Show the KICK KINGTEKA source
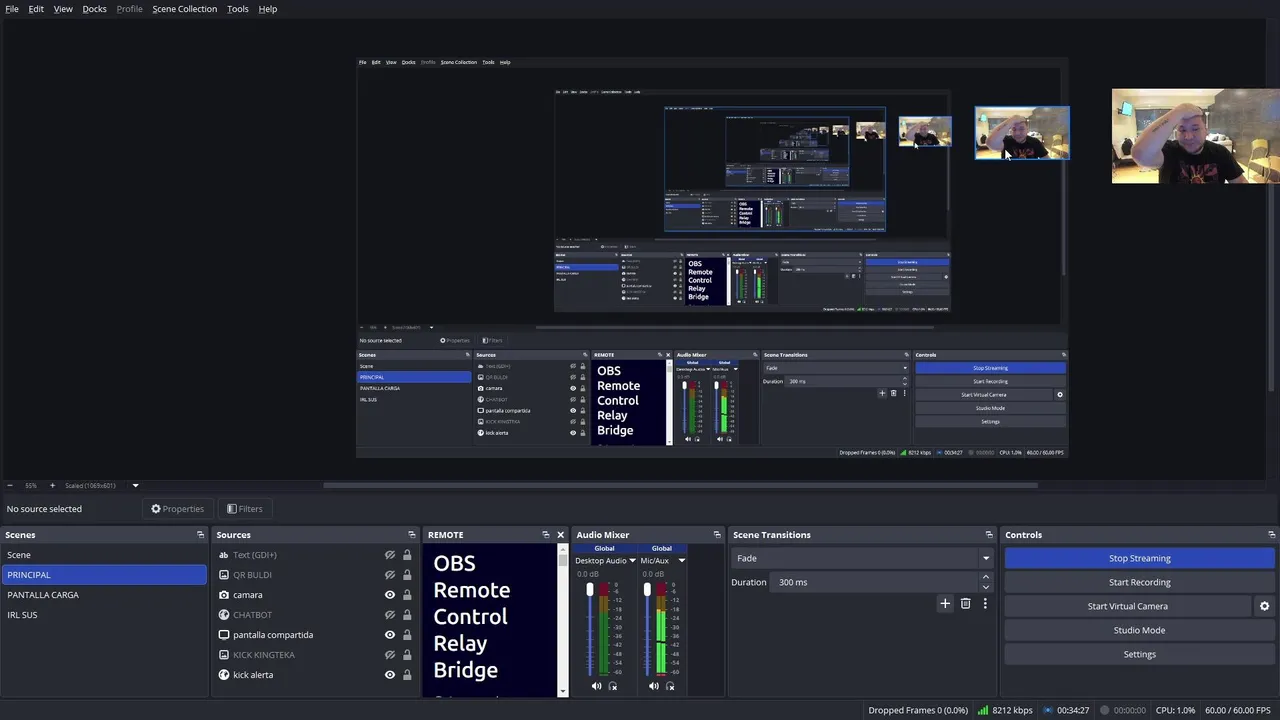The image size is (1280, 720). tap(390, 655)
